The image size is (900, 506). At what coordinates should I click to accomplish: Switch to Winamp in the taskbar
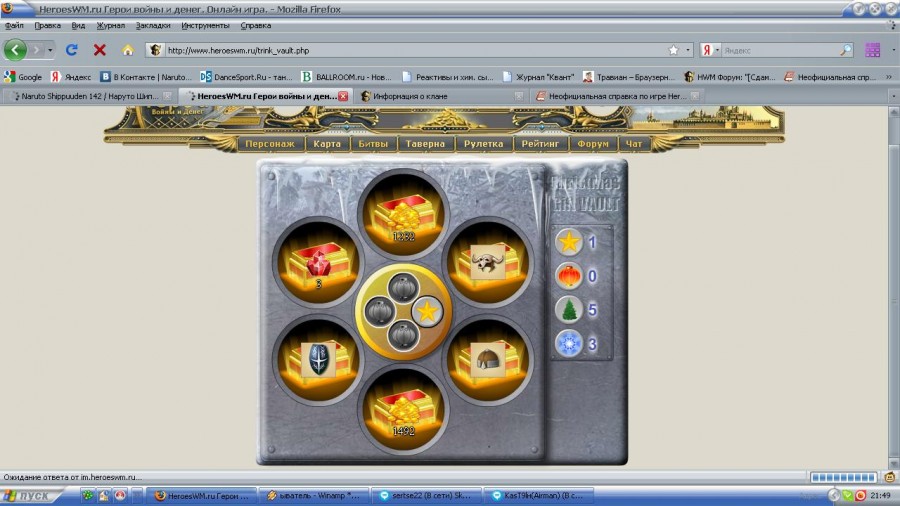(x=314, y=496)
